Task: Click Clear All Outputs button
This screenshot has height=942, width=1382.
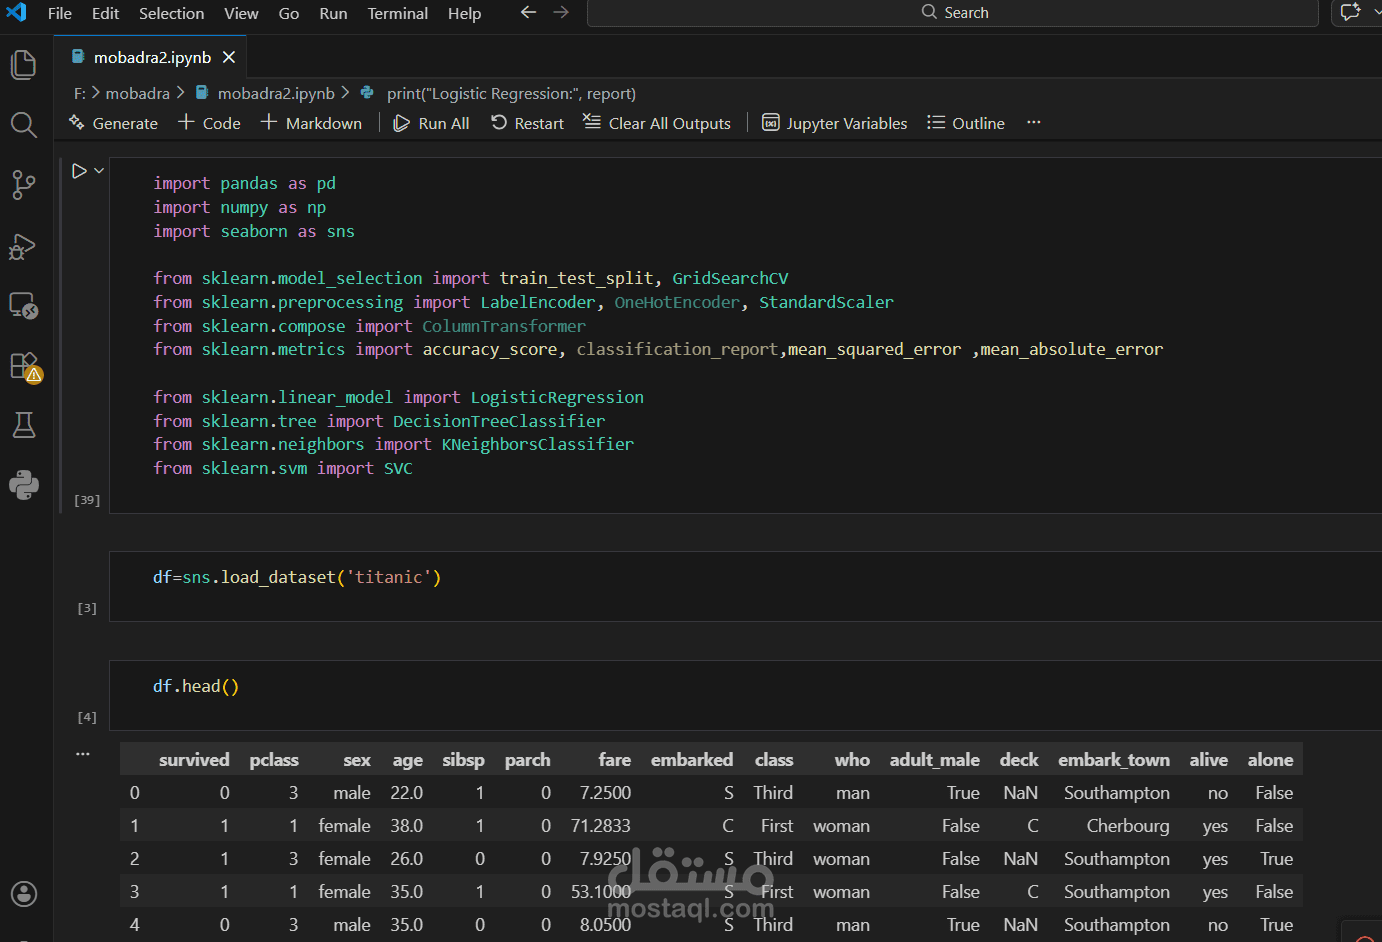Action: 657,123
